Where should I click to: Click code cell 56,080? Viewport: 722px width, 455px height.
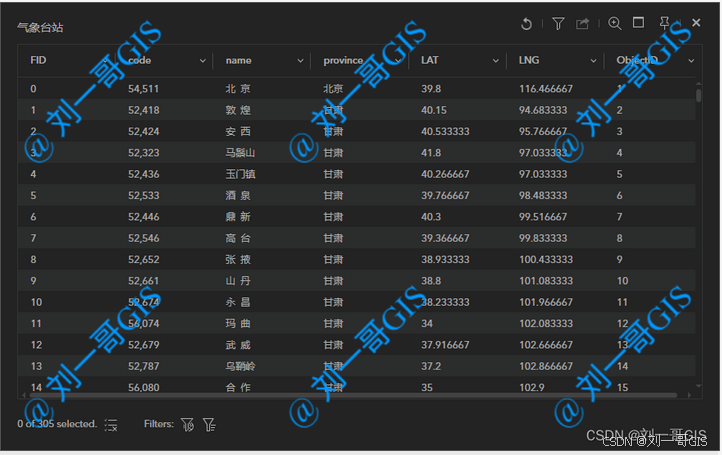tap(143, 387)
